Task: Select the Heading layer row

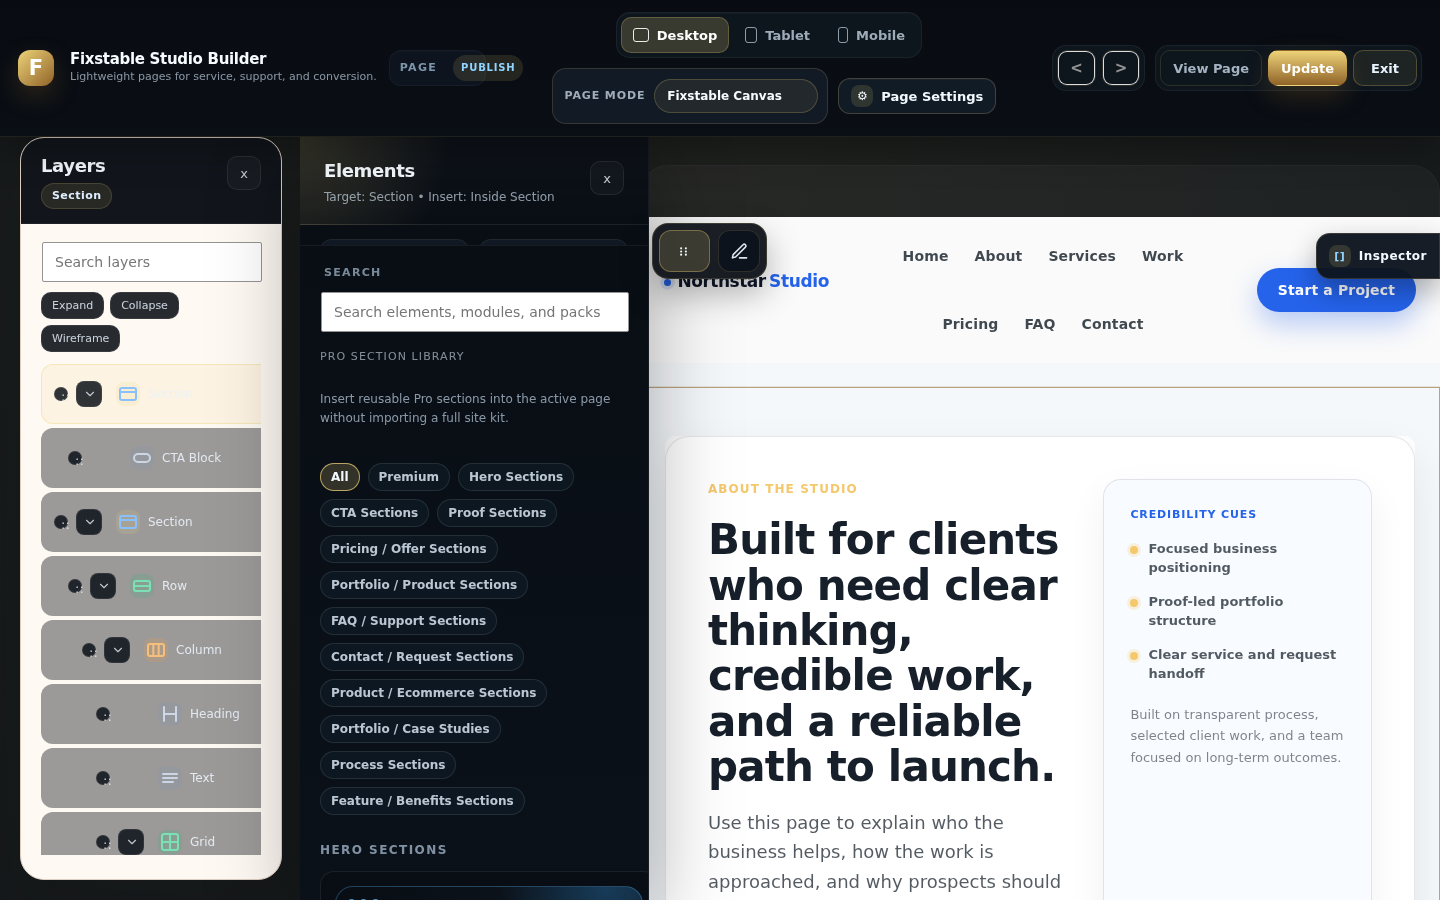Action: coord(151,714)
